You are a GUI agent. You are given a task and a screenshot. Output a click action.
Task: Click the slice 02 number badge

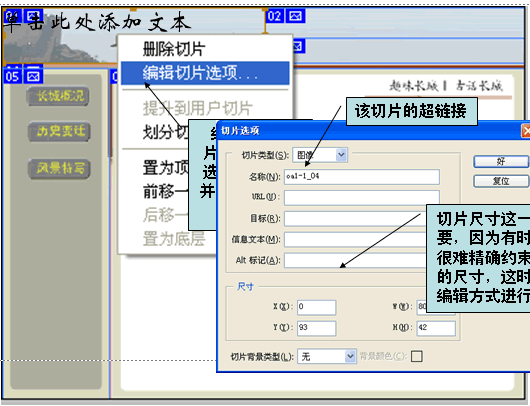tap(275, 16)
